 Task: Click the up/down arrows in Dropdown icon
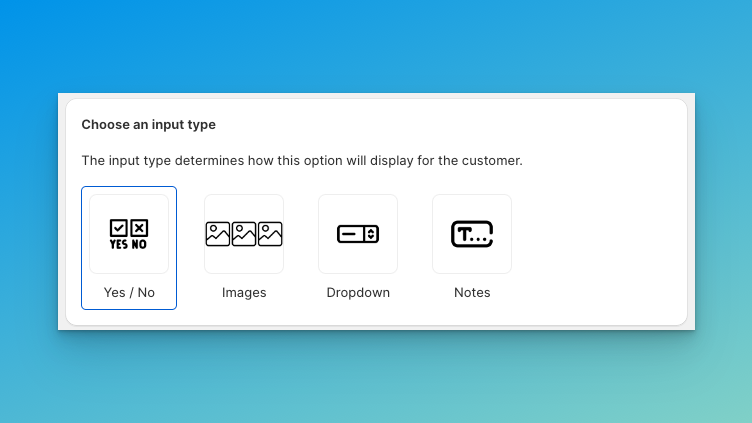371,234
